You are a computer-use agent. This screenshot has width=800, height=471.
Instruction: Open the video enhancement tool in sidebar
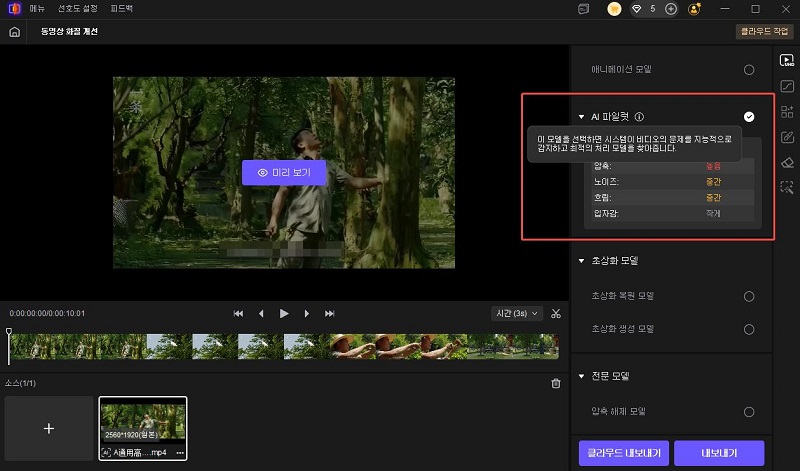(x=786, y=60)
